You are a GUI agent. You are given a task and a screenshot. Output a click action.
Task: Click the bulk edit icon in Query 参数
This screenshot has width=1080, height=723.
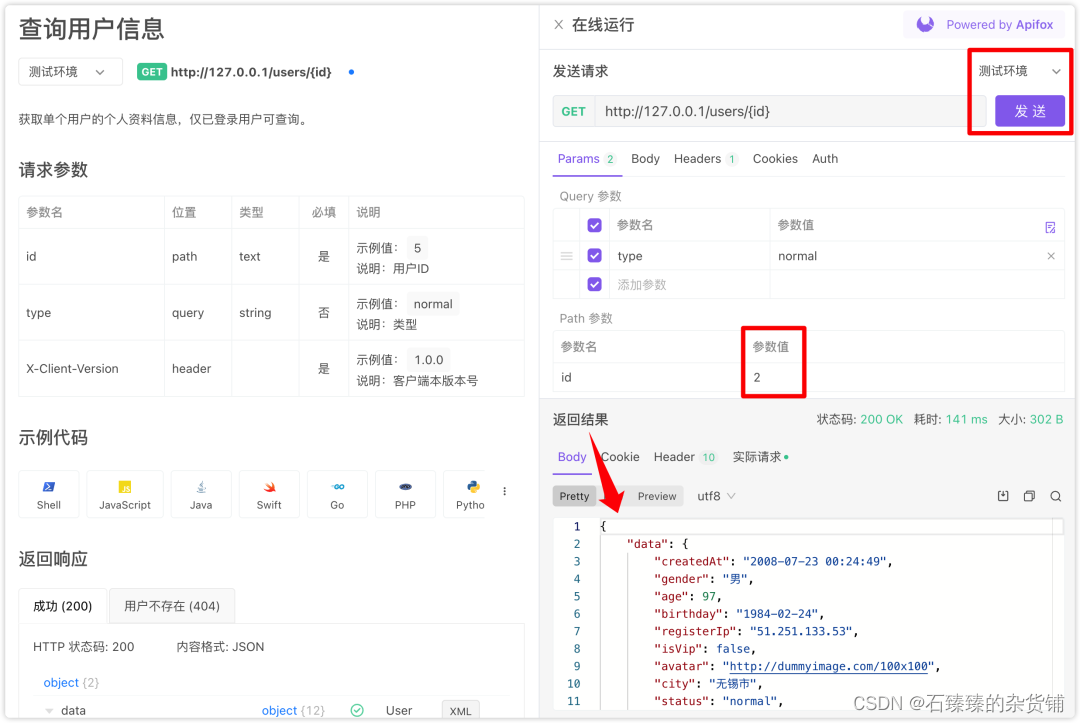tap(1050, 227)
